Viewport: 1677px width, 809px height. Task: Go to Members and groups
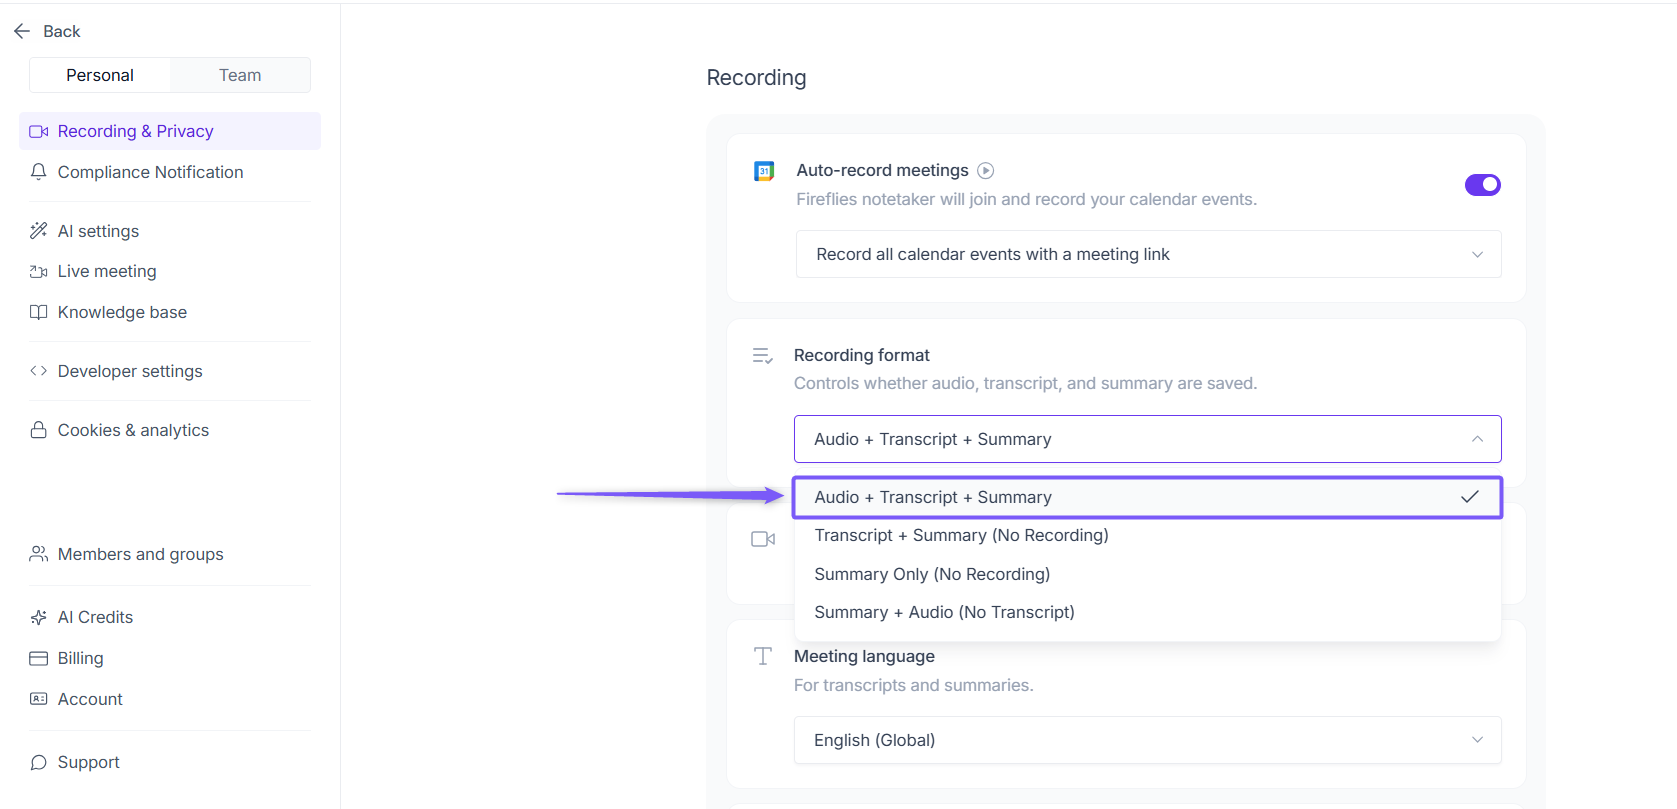pyautogui.click(x=140, y=554)
